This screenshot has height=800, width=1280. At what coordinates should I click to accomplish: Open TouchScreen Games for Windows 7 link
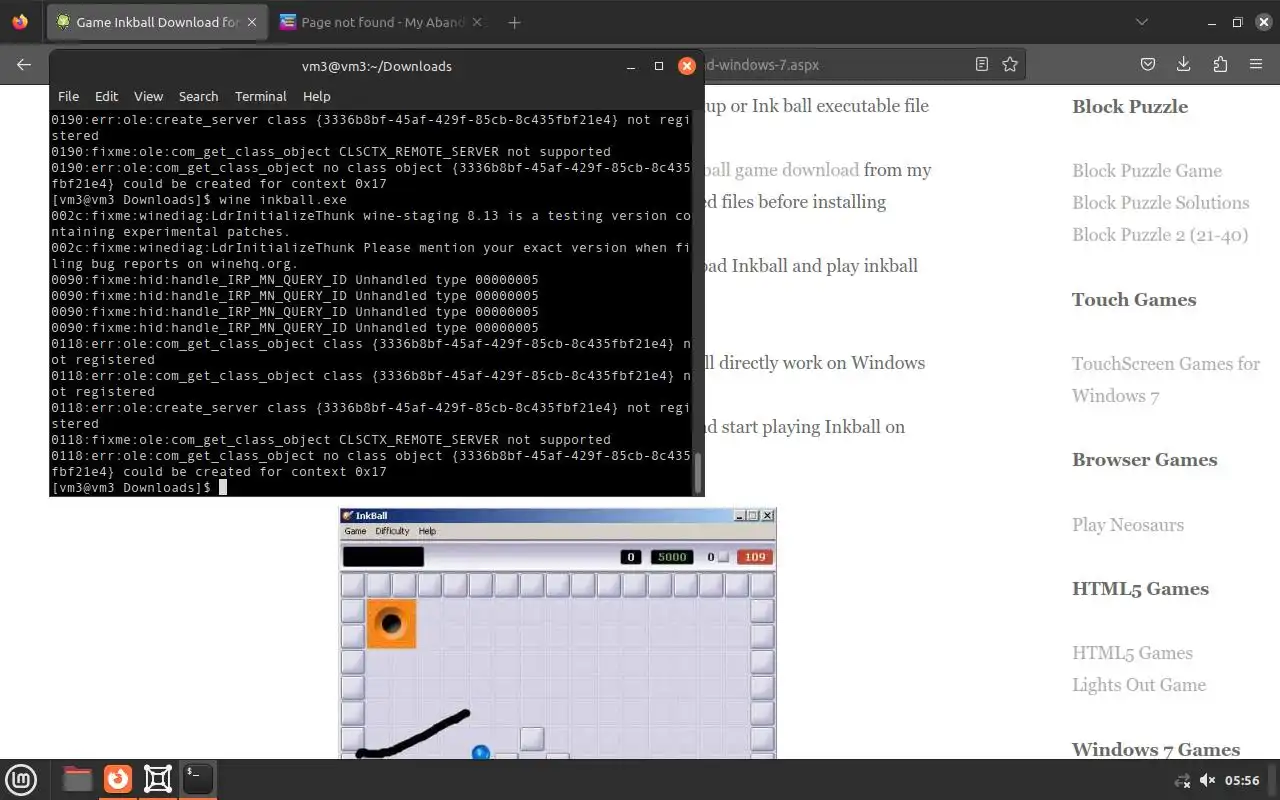coord(1166,379)
